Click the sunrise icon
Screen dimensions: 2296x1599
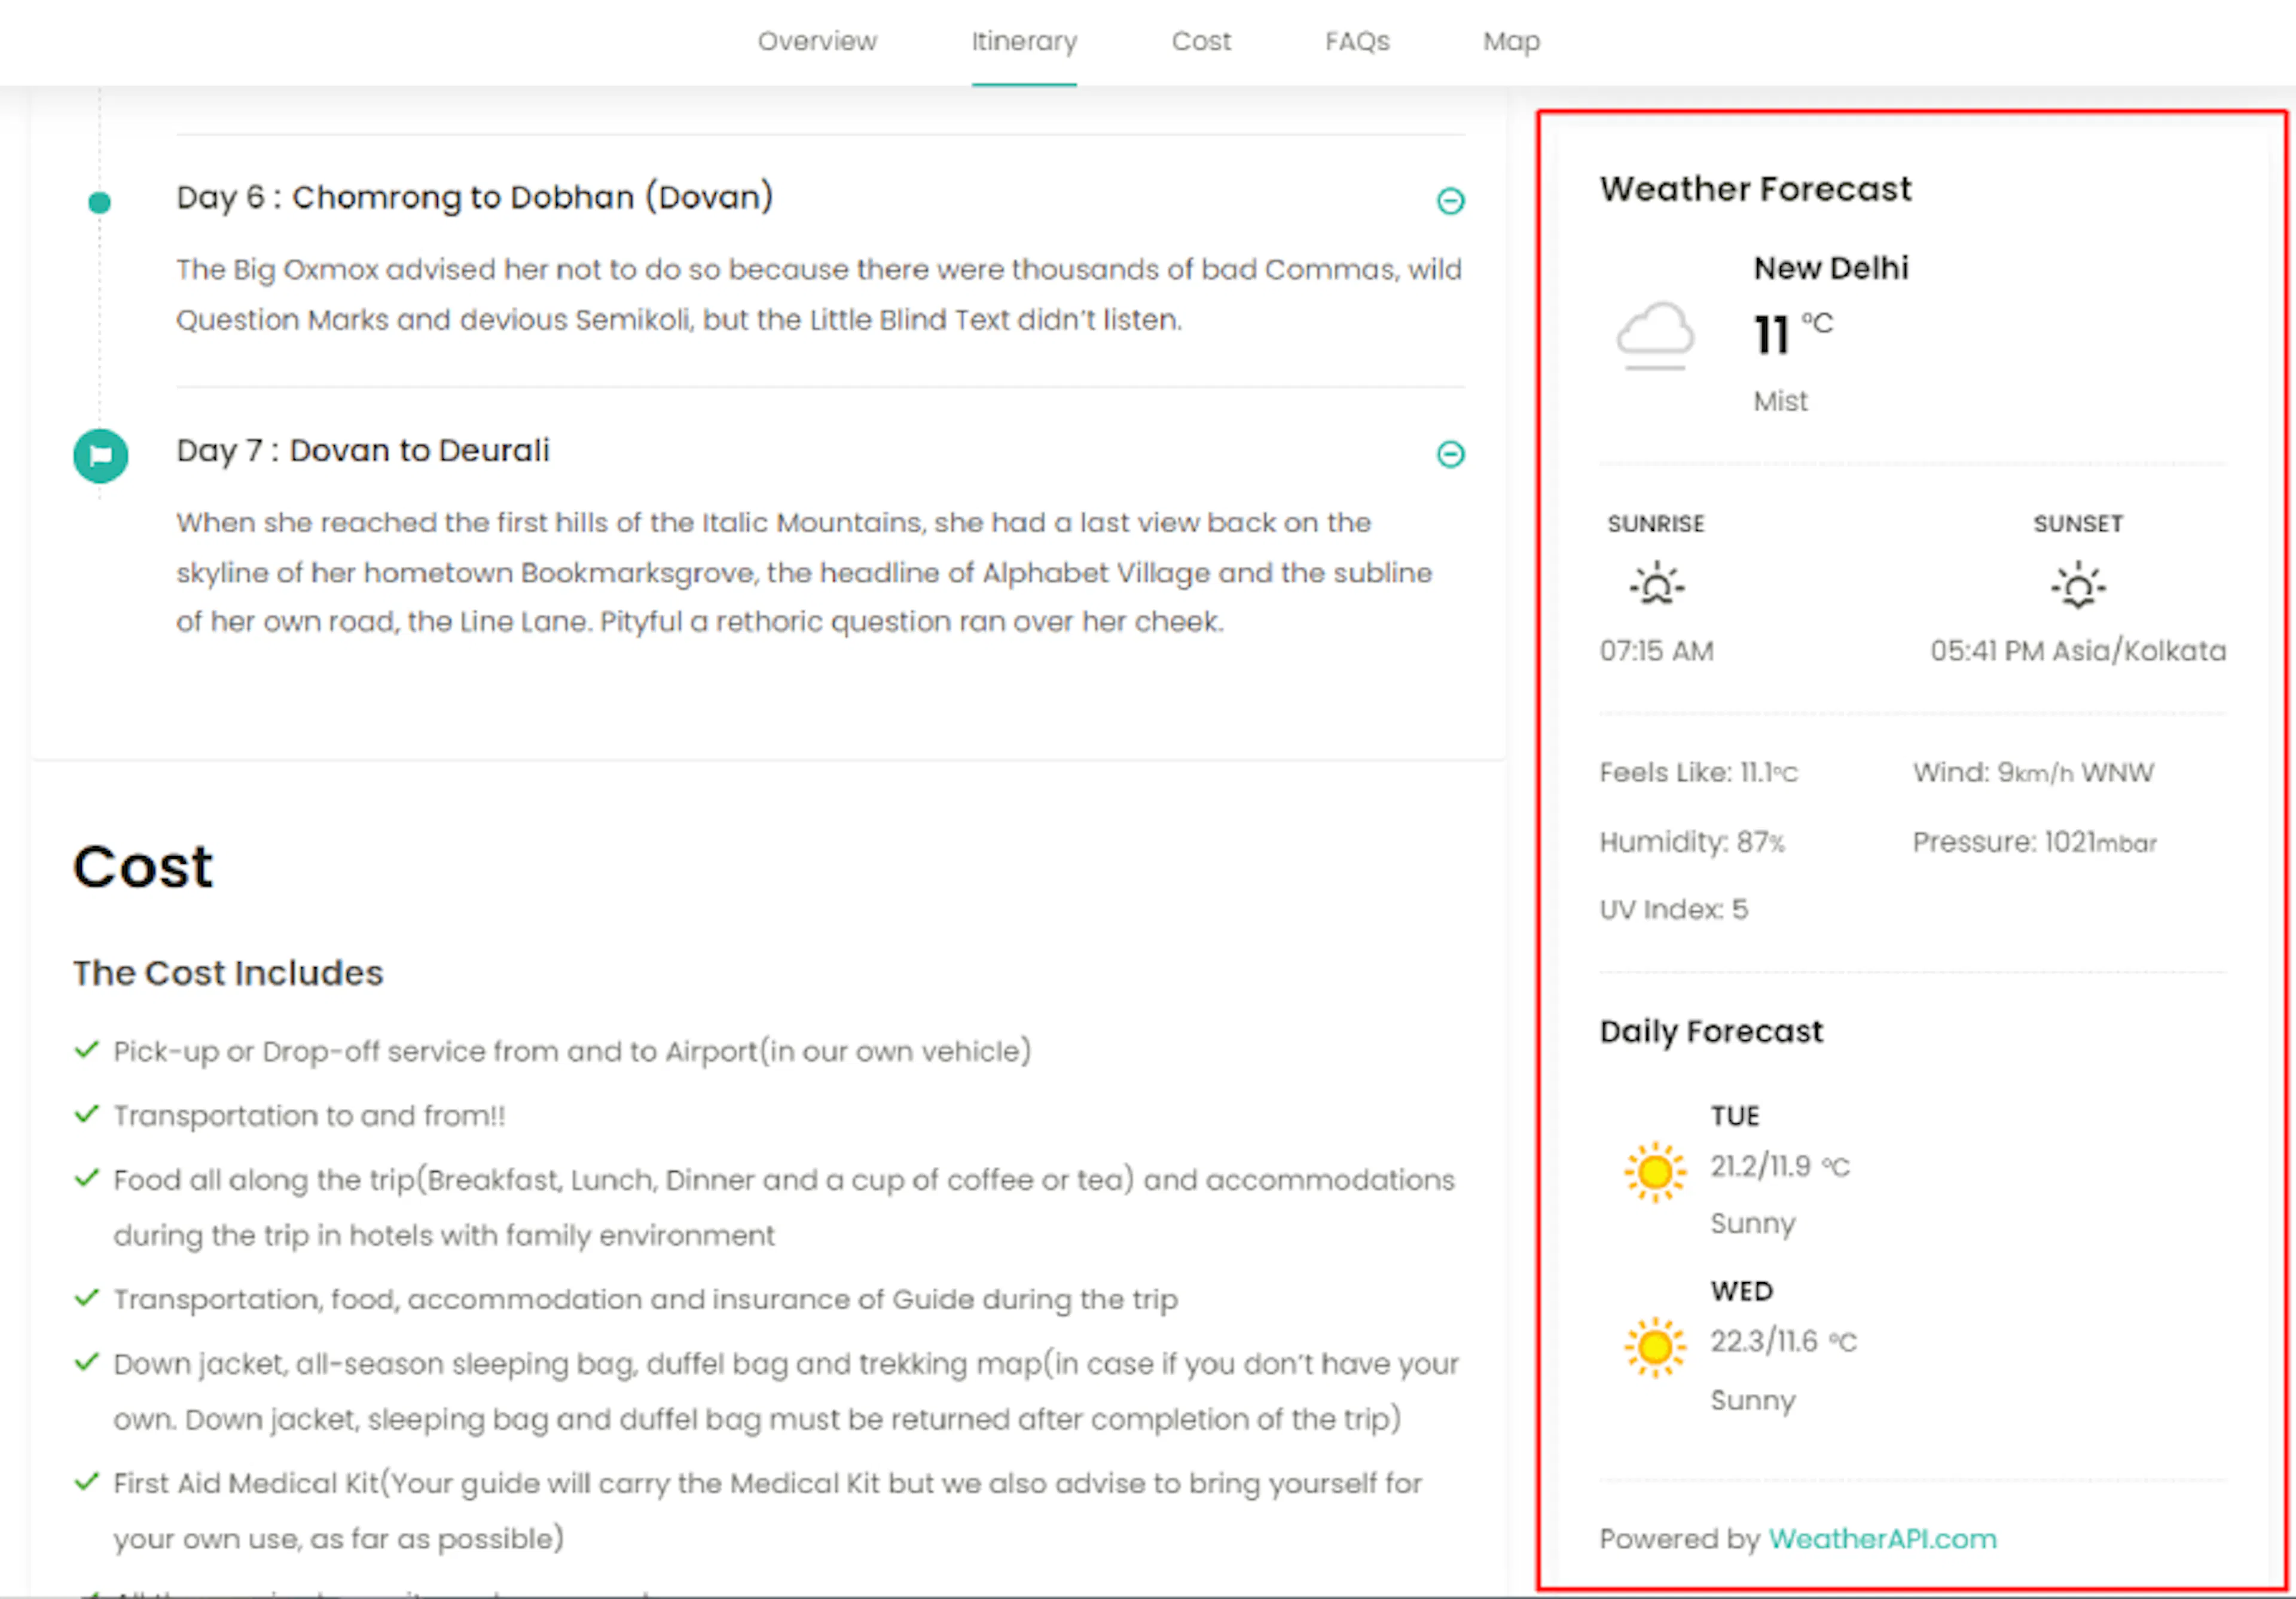click(1656, 584)
